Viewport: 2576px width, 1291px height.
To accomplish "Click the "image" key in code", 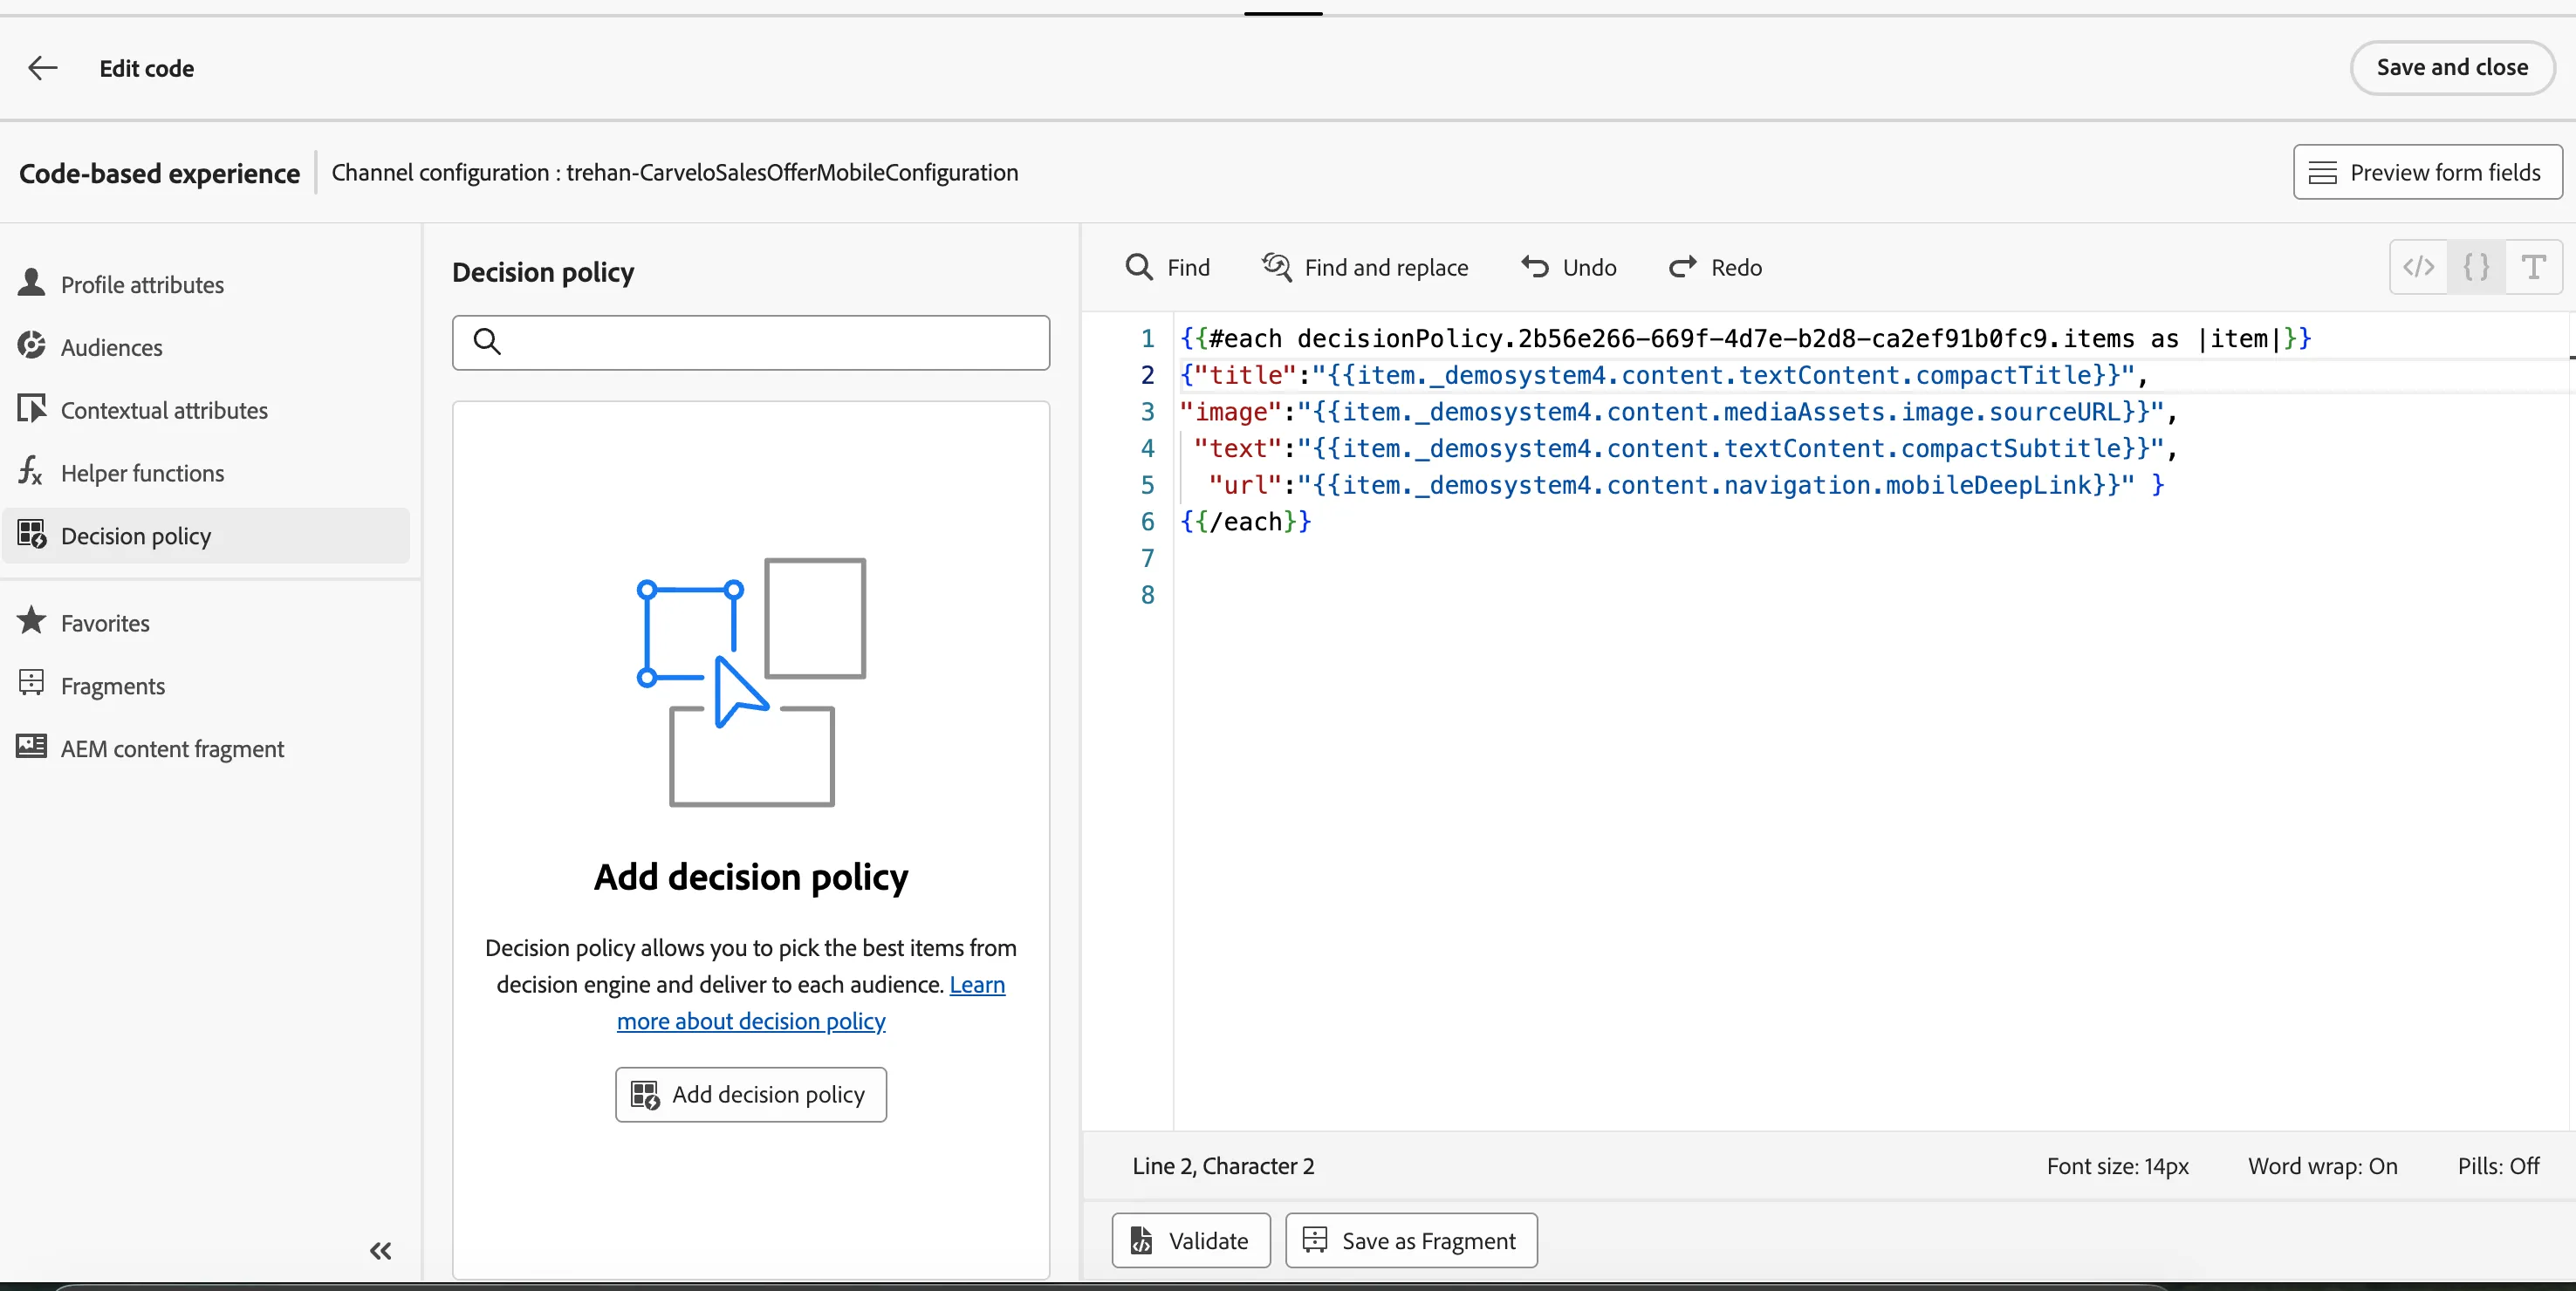I will tap(1231, 412).
